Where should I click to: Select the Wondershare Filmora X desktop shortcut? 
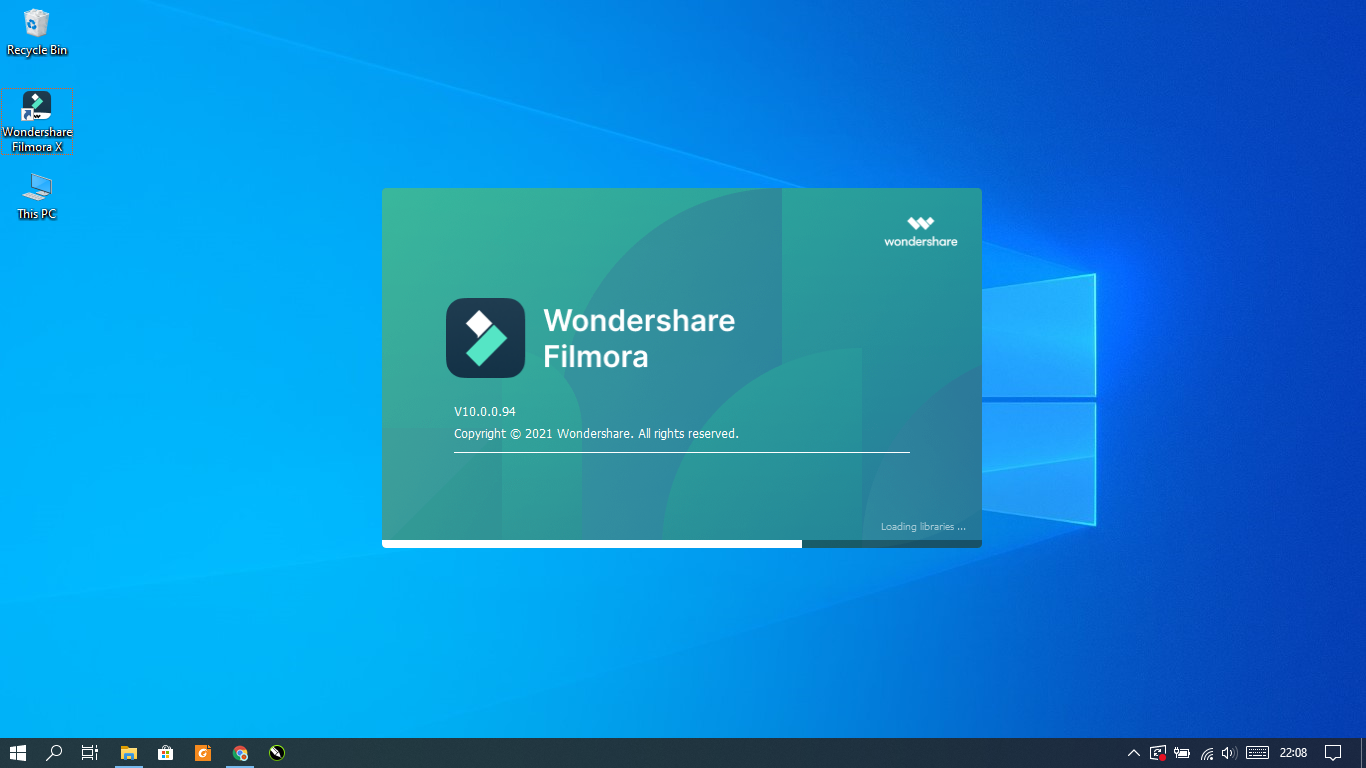point(37,121)
